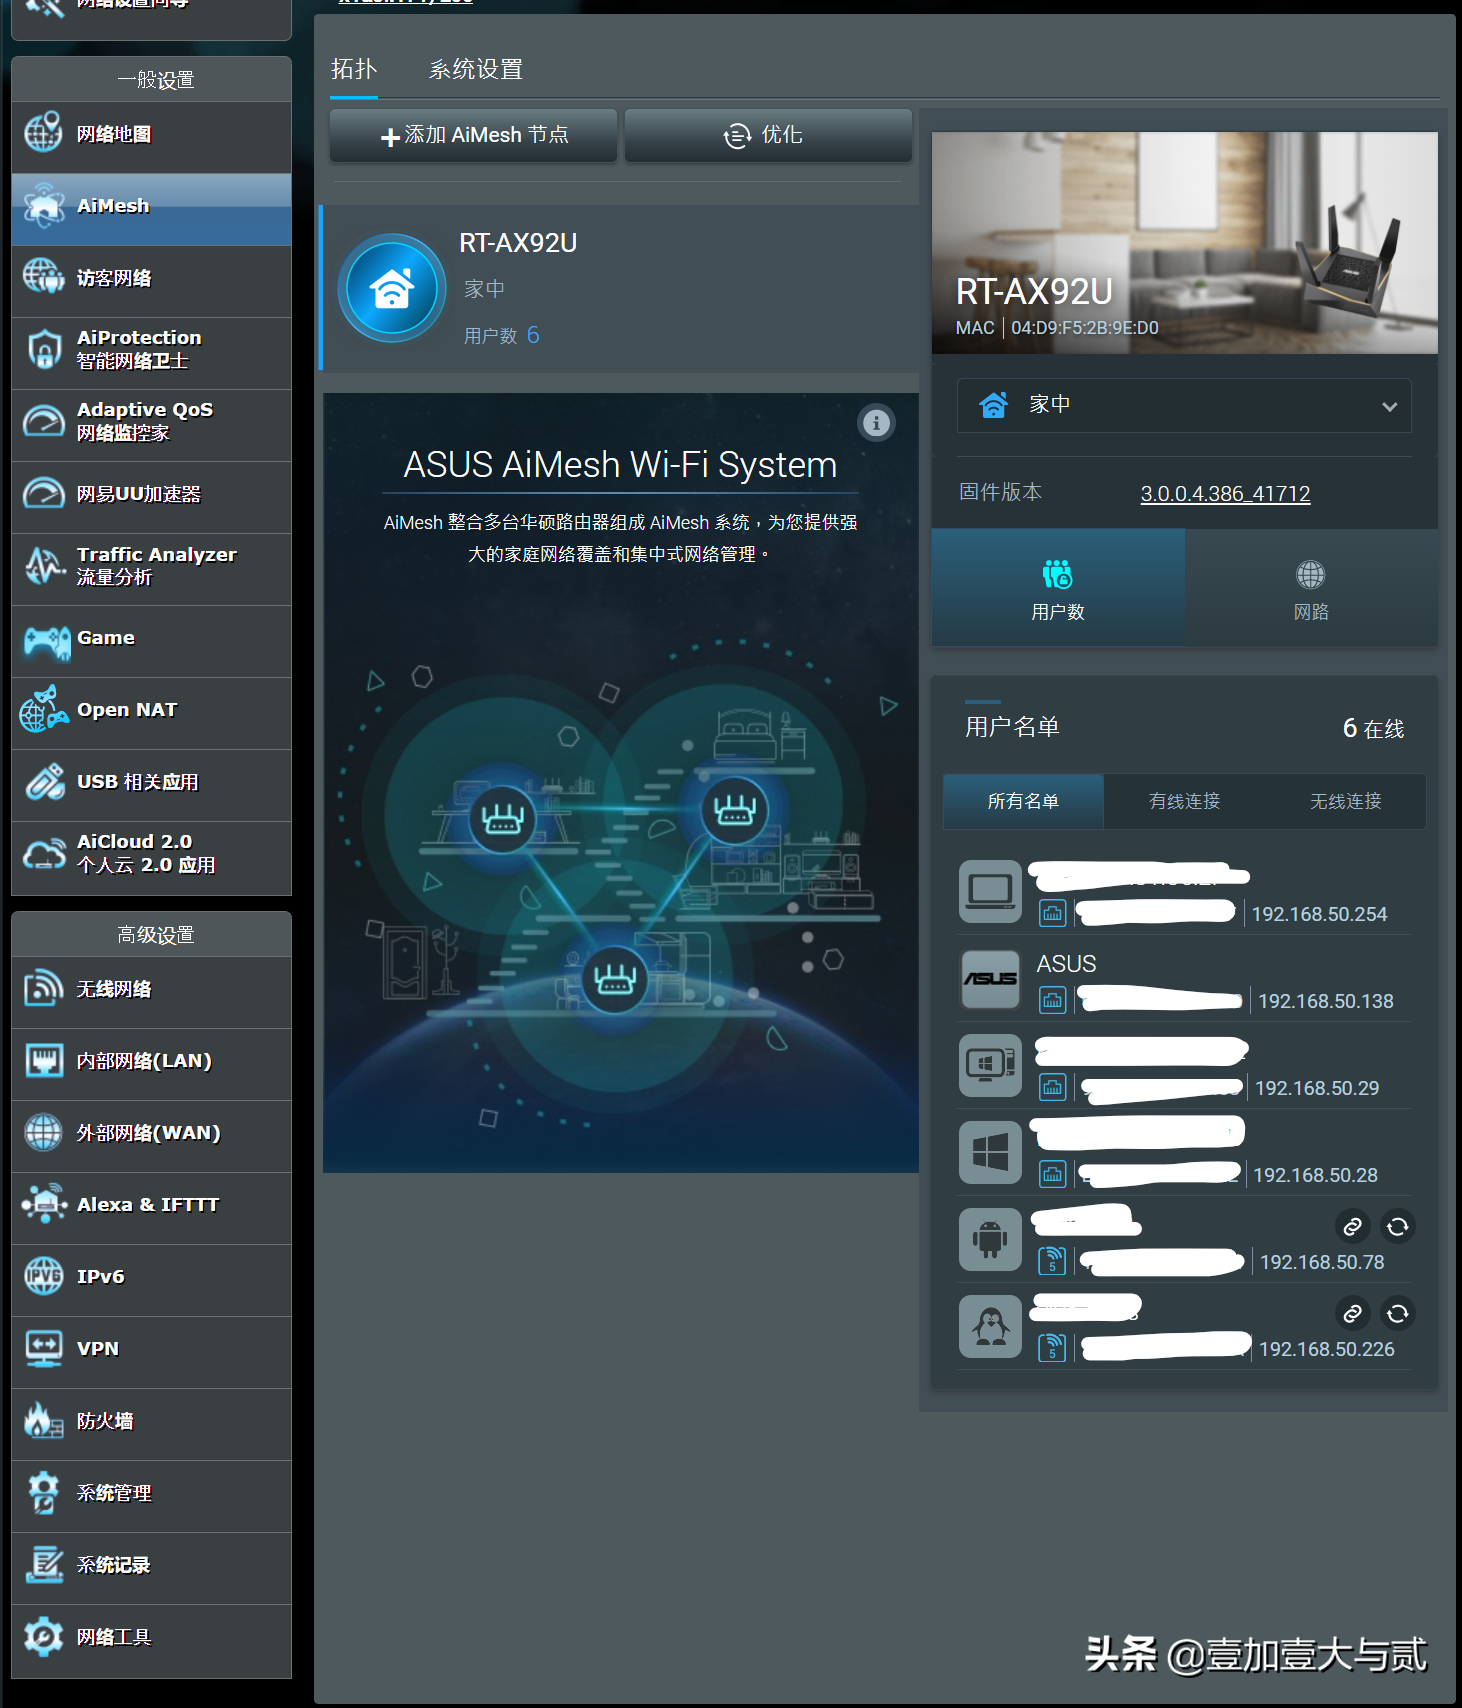The image size is (1462, 1708).
Task: Filter to 有线连接 wired clients
Action: [1184, 801]
